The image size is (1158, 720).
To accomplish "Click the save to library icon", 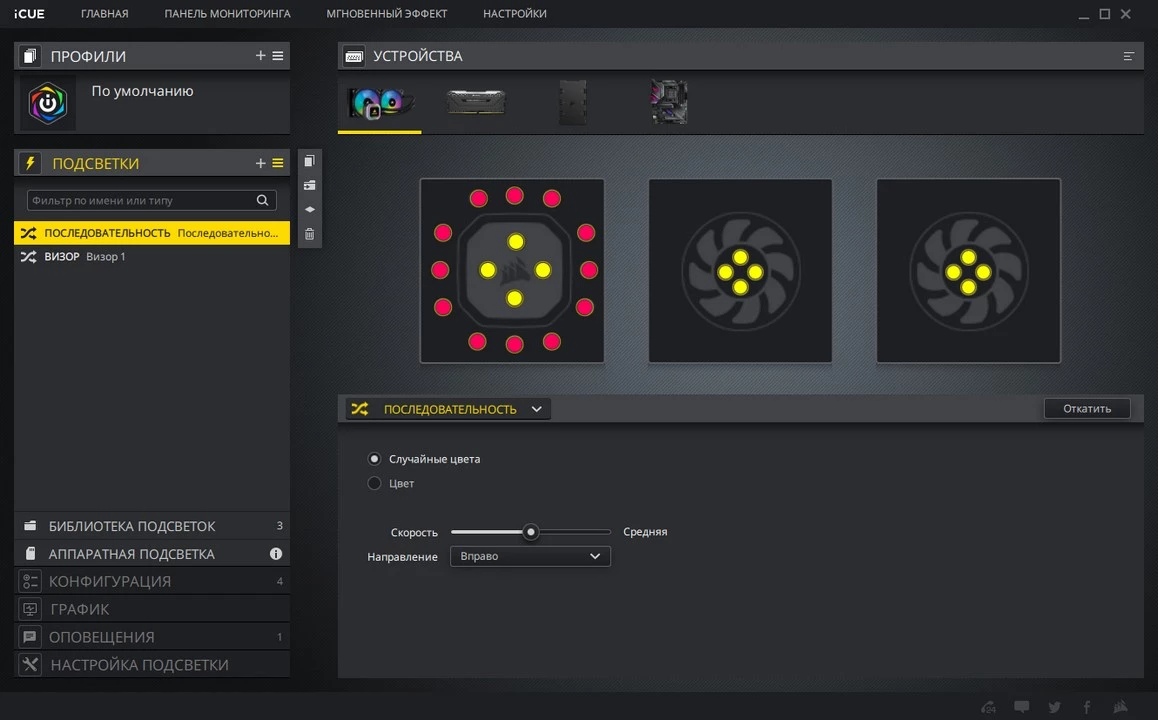I will [x=309, y=185].
